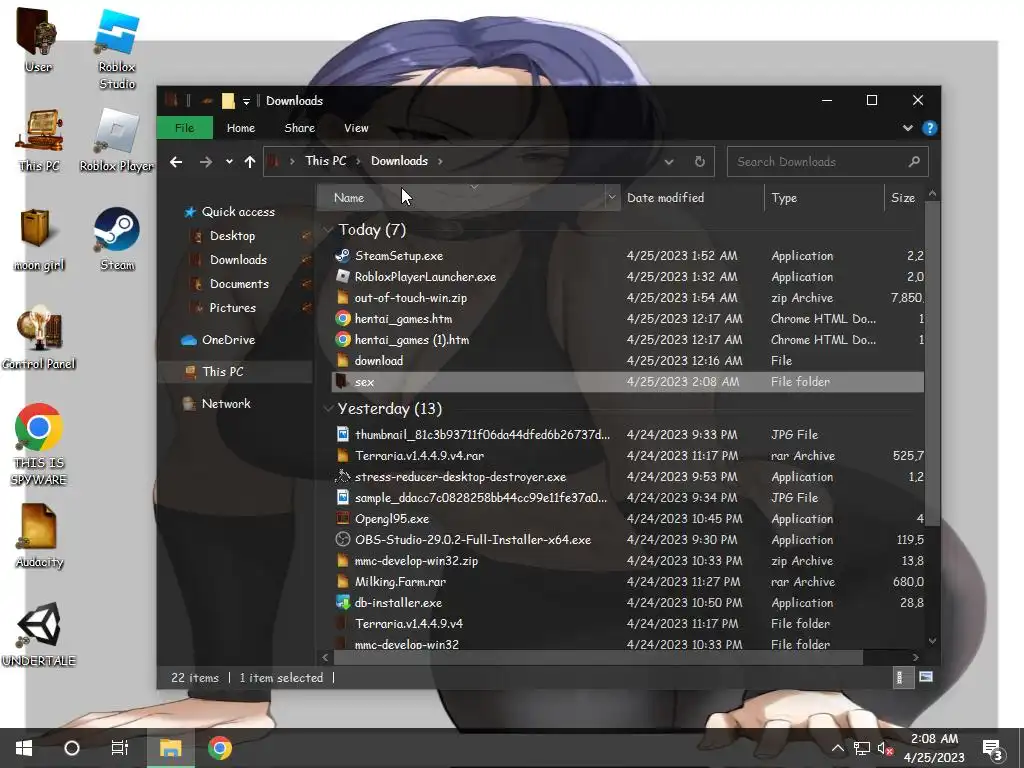
Task: Open Roblox Studio desktop shortcut
Action: coord(117,49)
